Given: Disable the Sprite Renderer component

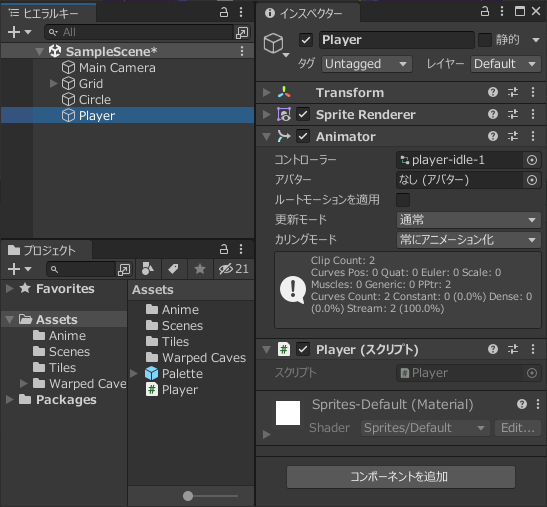Looking at the screenshot, I should pos(303,114).
